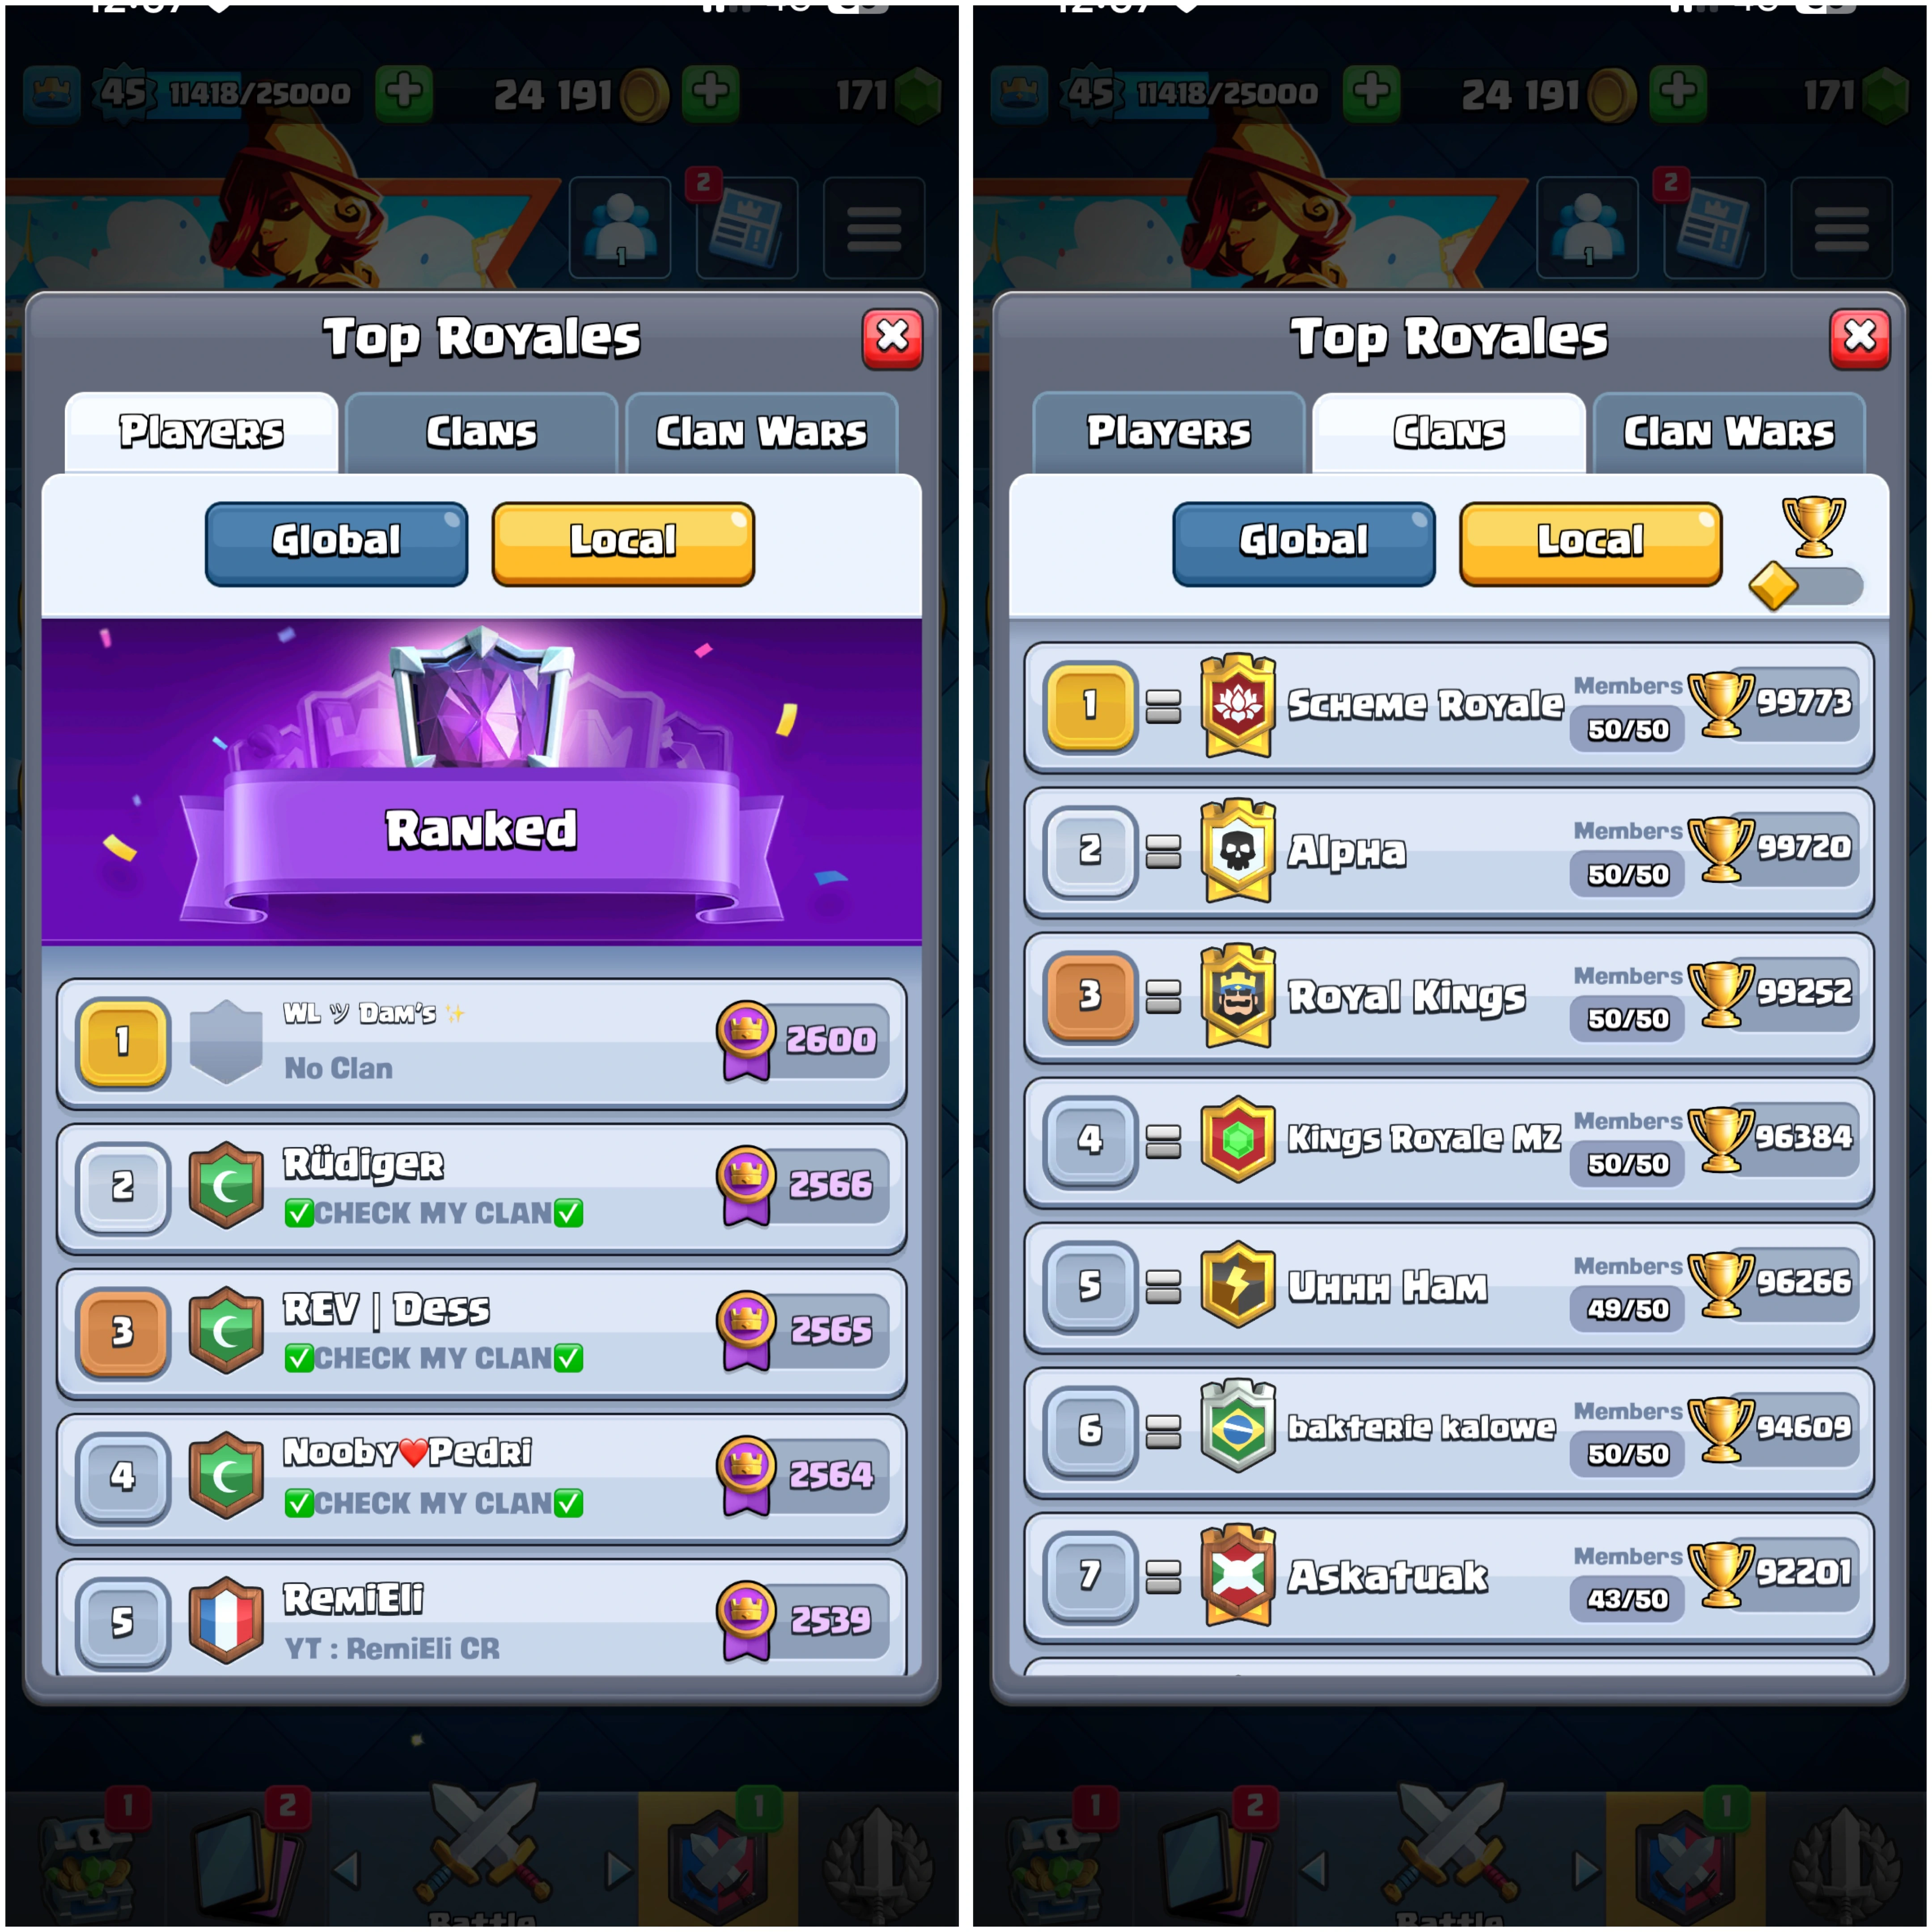1932x1932 pixels.
Task: Tap the Alpha skull clan badge
Action: click(1238, 851)
